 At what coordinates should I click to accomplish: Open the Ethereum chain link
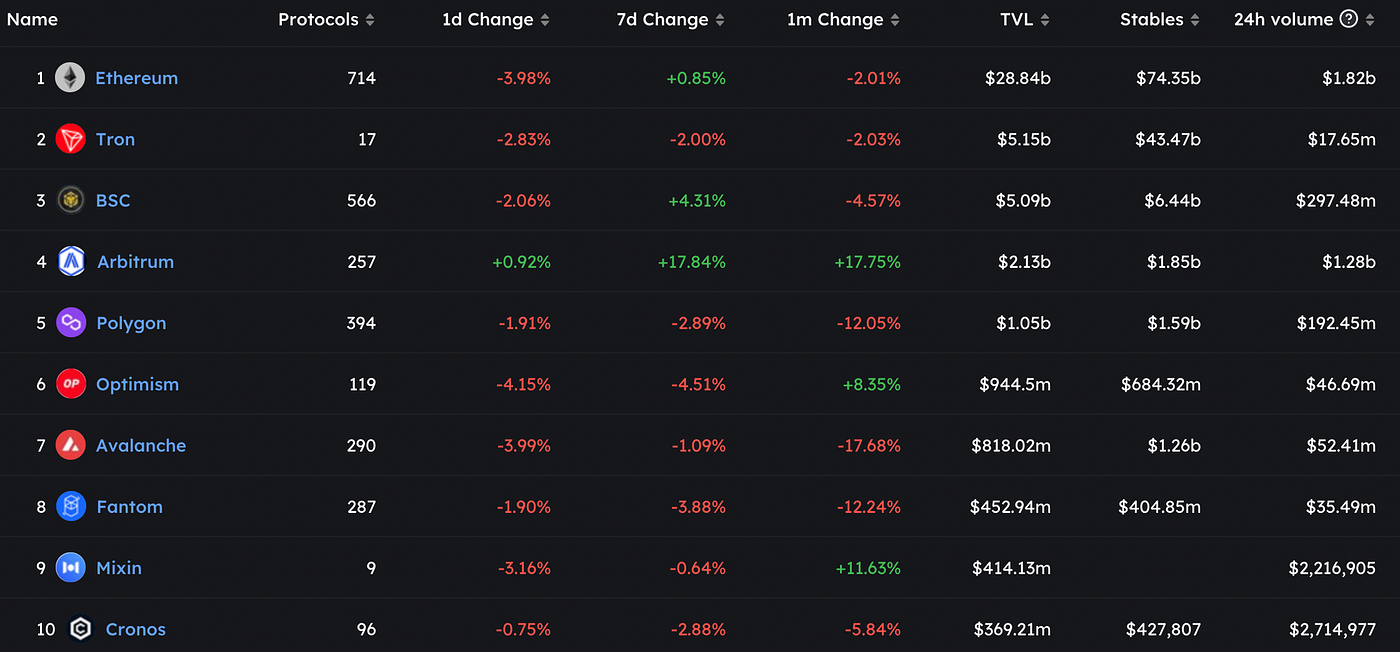136,78
